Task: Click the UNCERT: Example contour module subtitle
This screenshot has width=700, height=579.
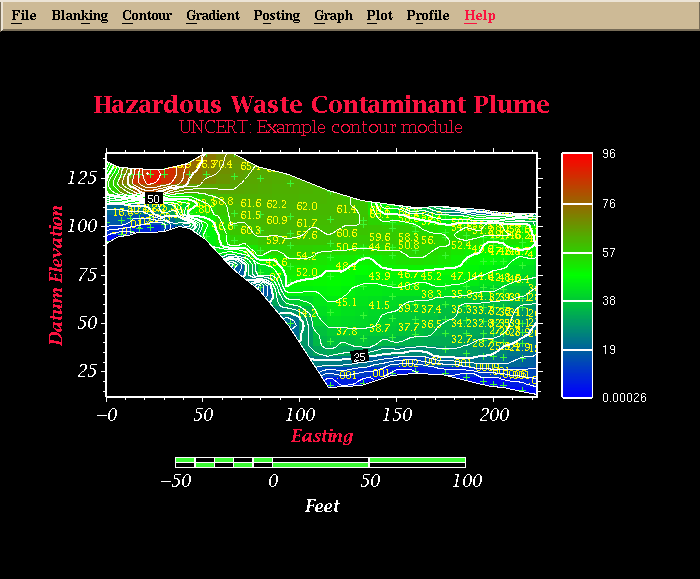Action: pos(321,128)
